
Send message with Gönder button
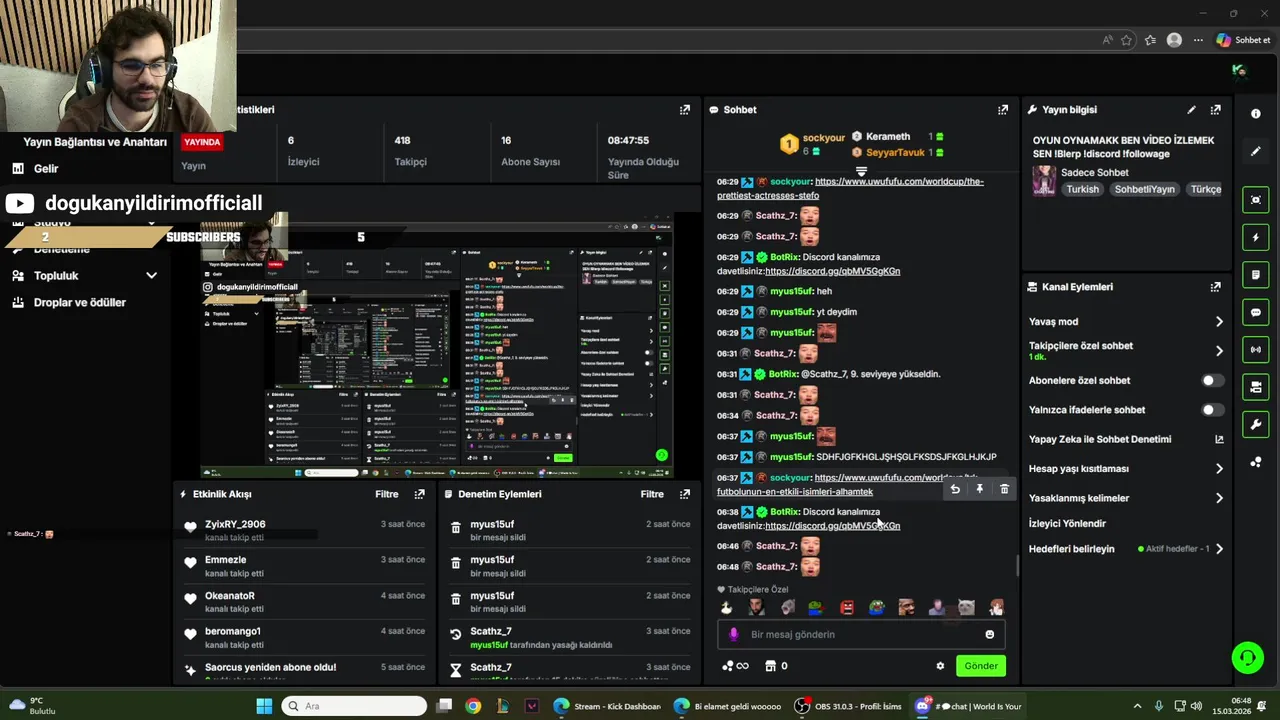tap(980, 666)
